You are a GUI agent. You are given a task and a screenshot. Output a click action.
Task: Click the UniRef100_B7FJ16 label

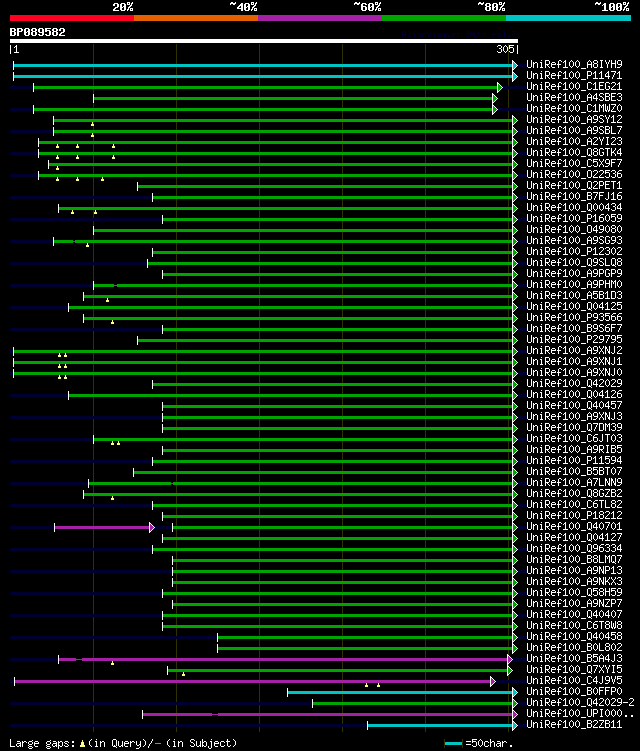pos(574,196)
